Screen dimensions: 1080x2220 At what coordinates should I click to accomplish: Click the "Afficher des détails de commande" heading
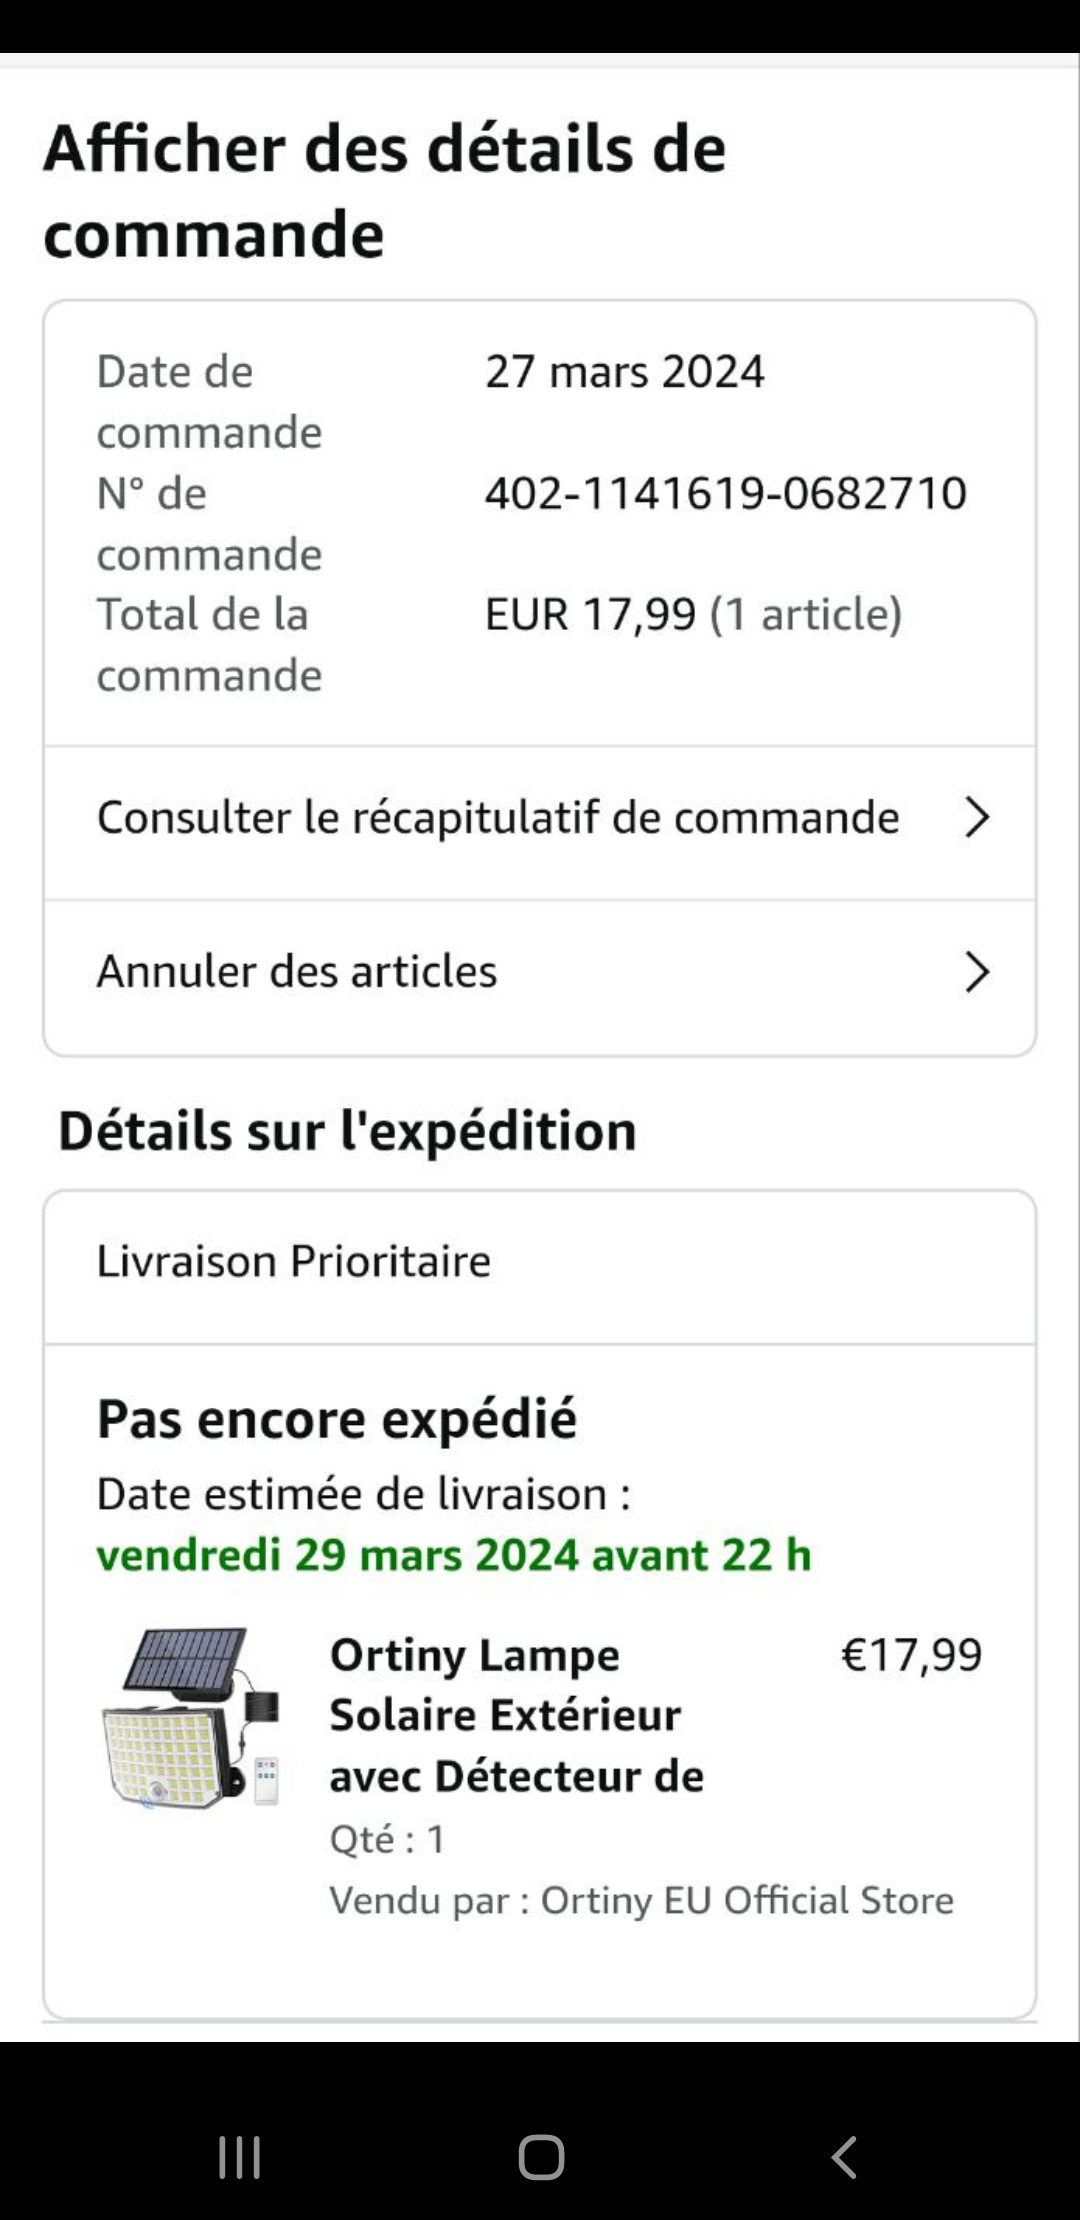385,191
